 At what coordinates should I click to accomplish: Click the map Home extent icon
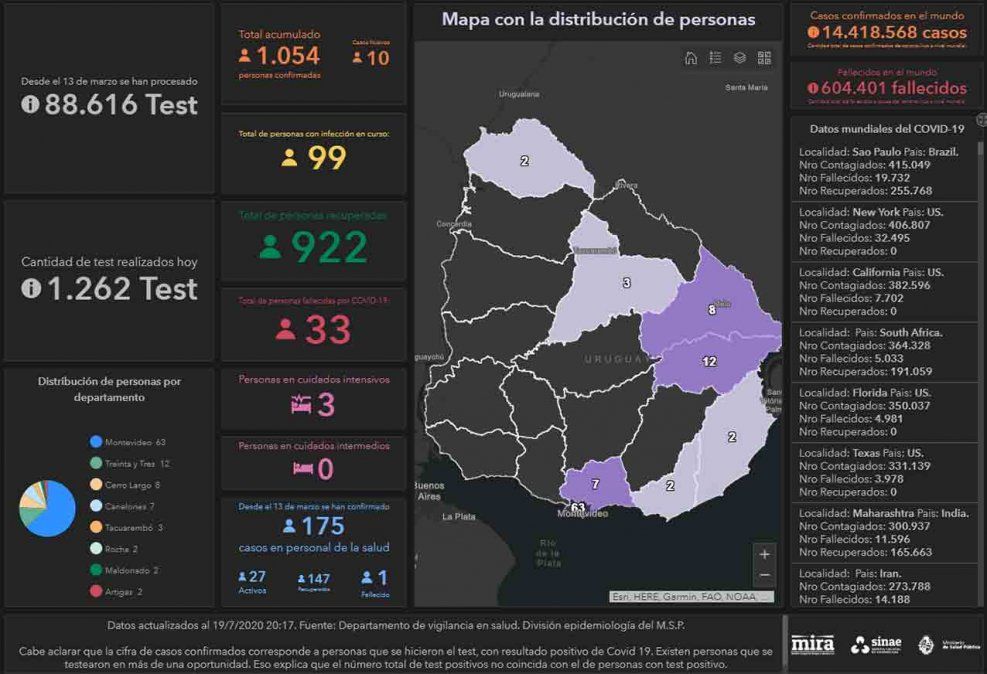691,58
